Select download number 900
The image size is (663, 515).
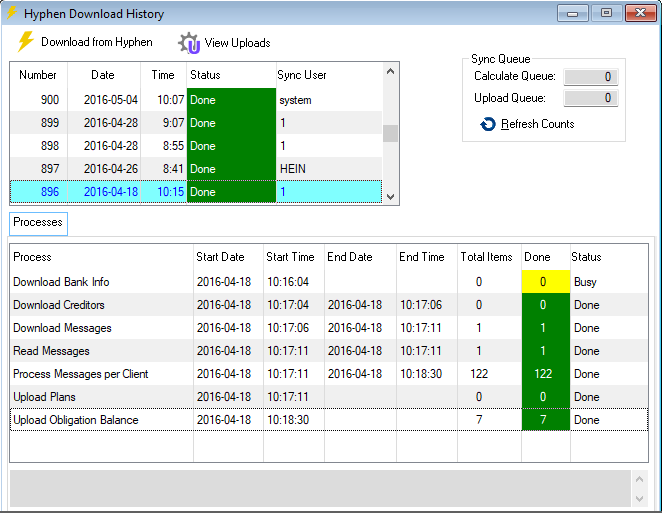point(196,100)
